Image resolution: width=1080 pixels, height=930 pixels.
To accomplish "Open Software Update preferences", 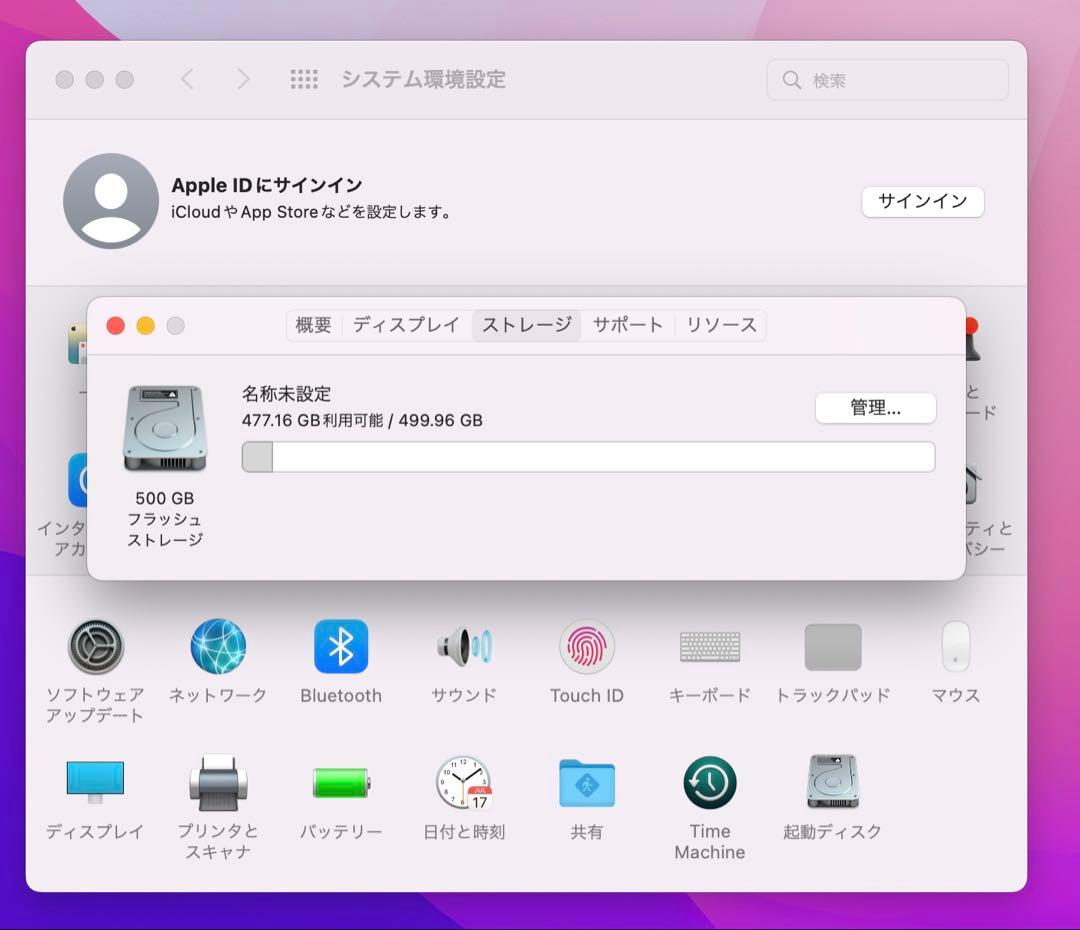I will point(96,646).
